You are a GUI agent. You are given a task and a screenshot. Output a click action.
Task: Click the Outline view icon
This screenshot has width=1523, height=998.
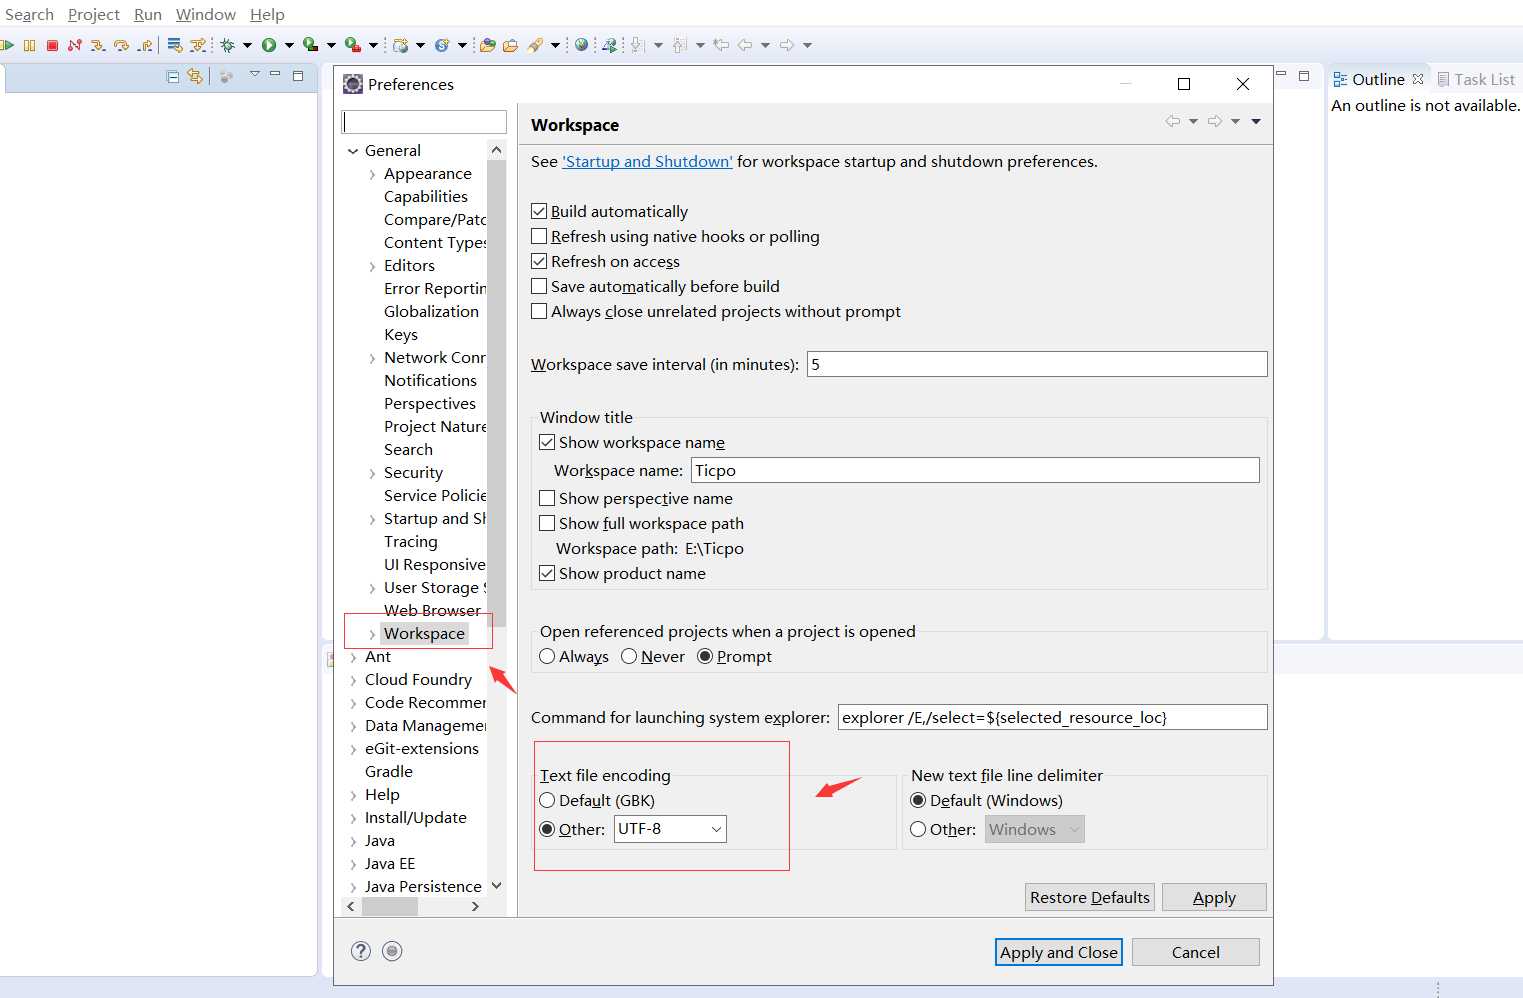point(1340,79)
